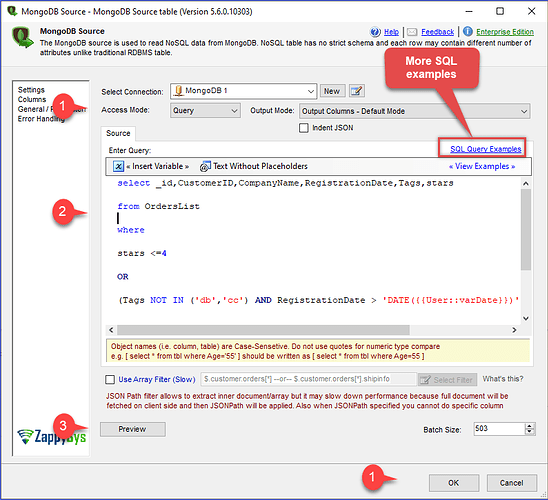Expand the Access Mode combo box

click(205, 111)
